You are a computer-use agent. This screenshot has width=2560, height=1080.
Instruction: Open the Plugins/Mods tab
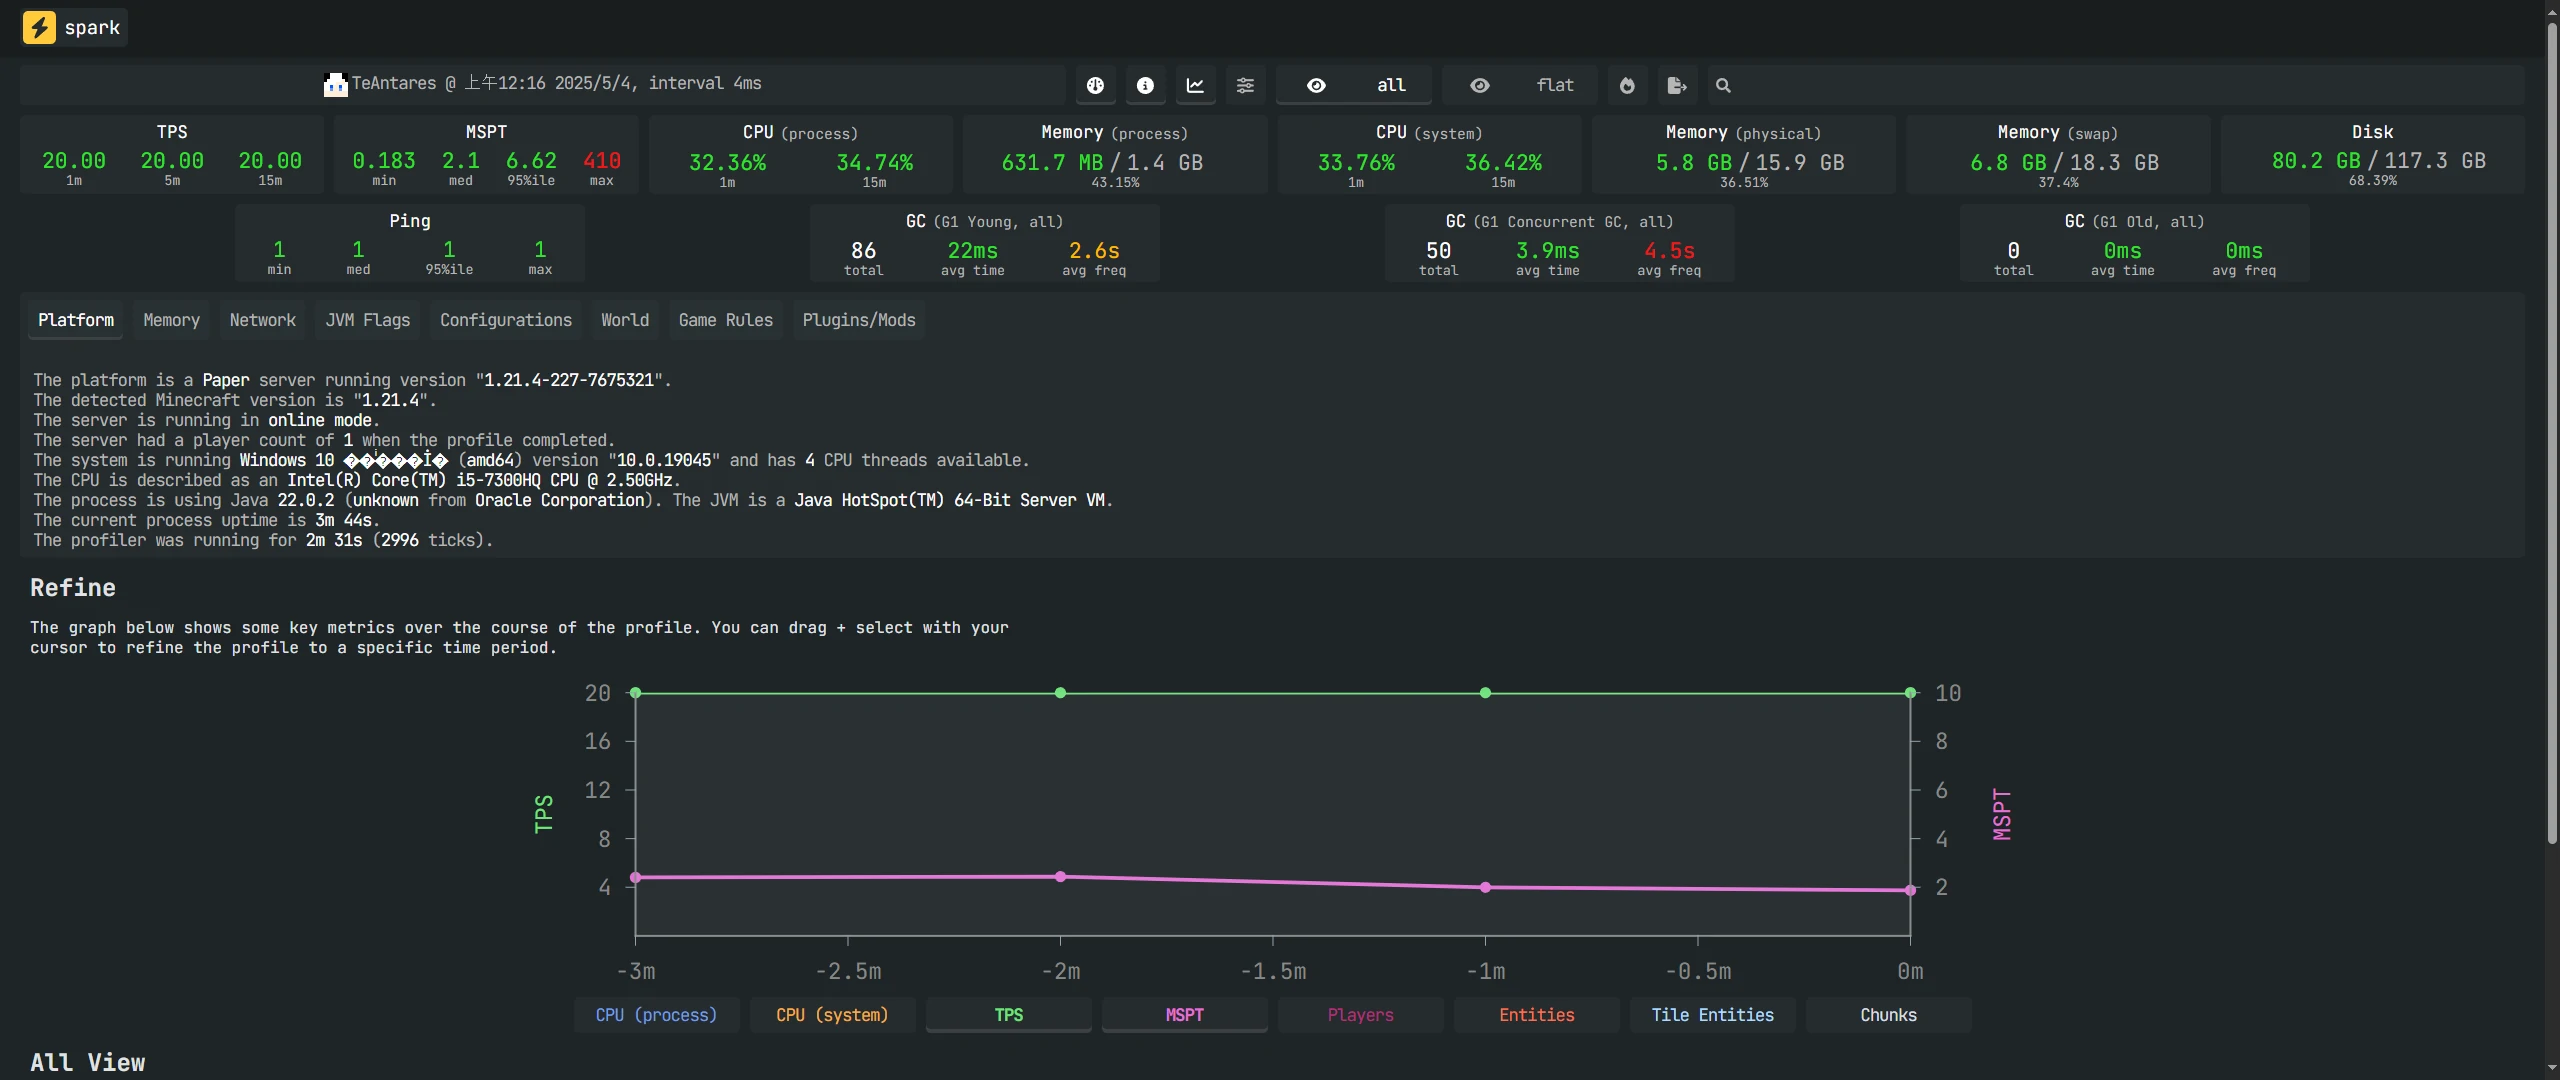point(858,320)
